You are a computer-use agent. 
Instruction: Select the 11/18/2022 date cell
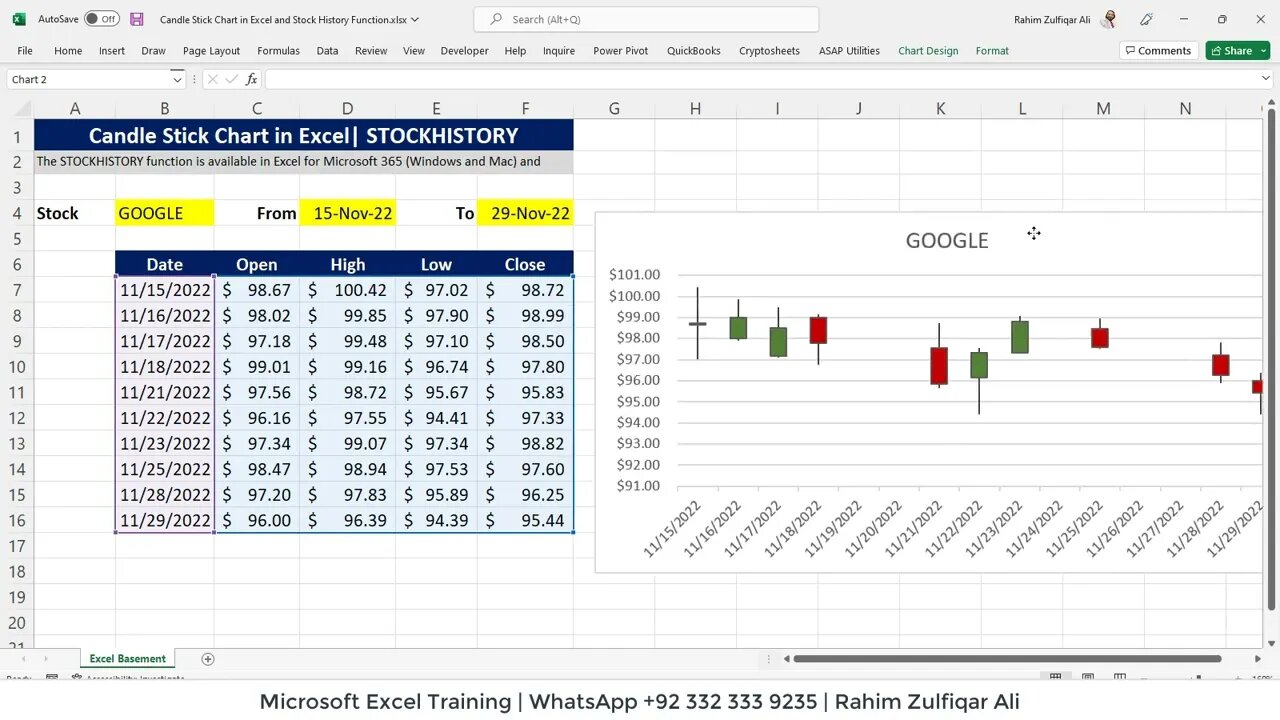pyautogui.click(x=164, y=367)
